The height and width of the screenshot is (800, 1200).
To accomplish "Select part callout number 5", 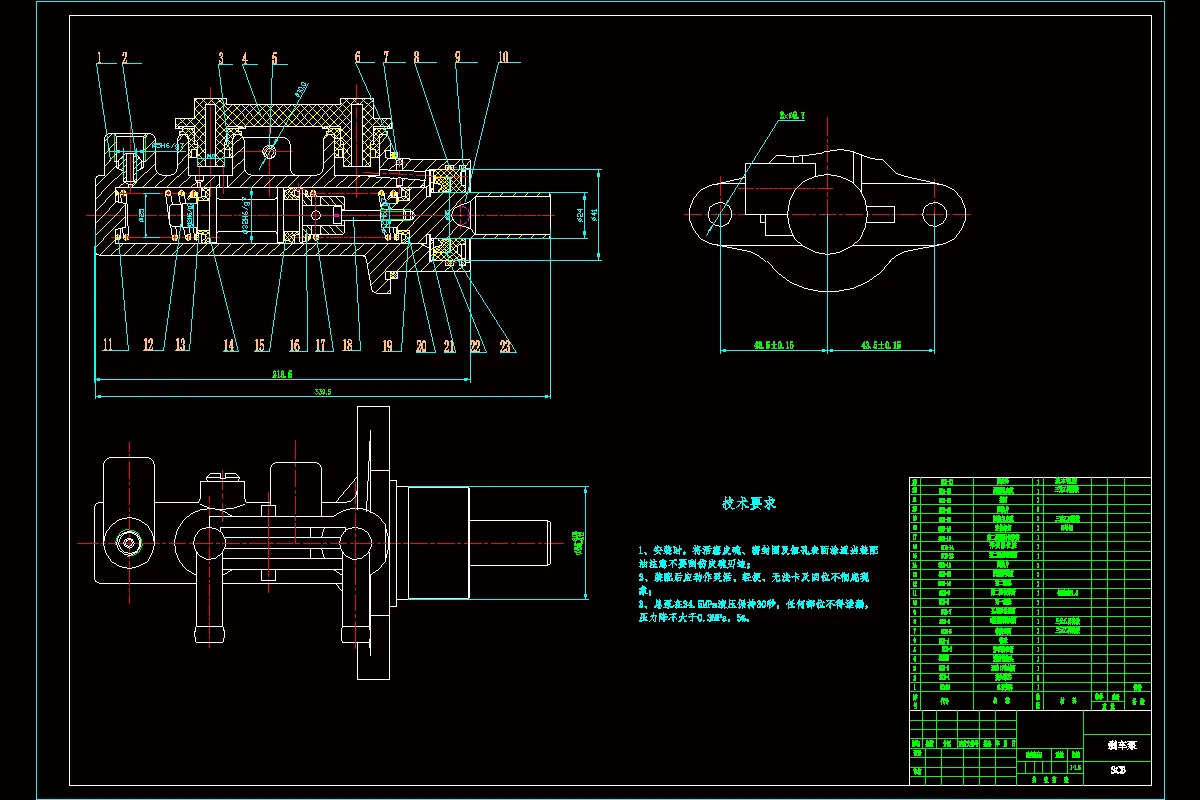I will click(274, 58).
